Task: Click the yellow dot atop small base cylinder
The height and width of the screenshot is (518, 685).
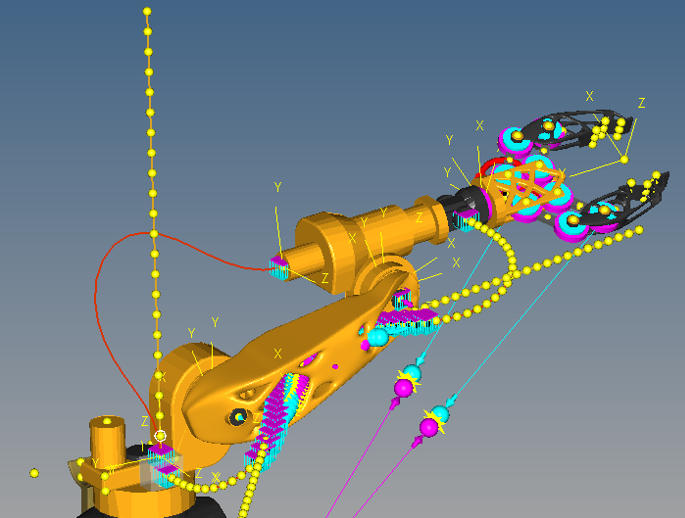Action: 107,421
